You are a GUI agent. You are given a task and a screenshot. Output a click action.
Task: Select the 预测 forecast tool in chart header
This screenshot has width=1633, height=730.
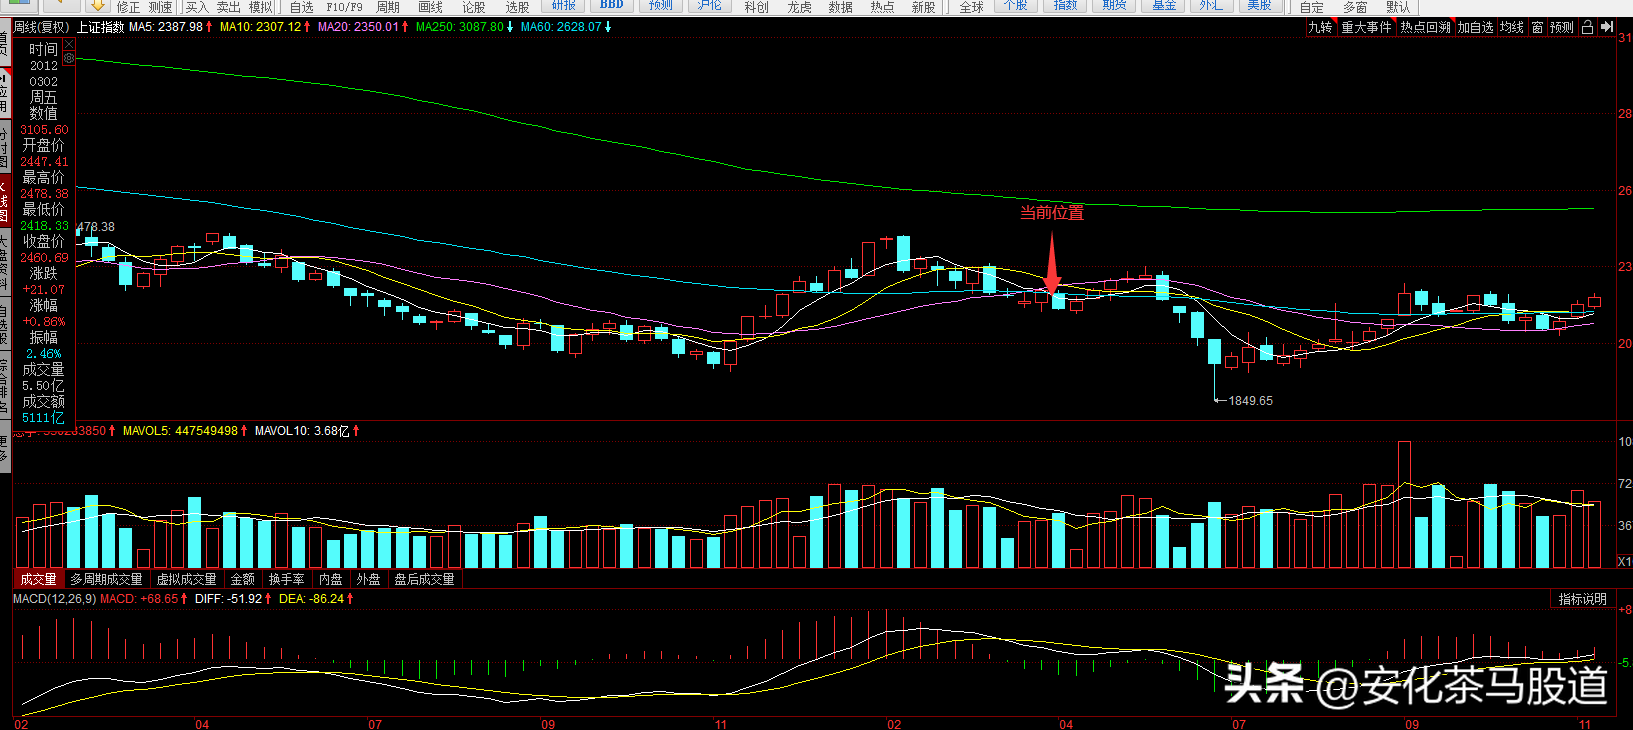[1562, 27]
